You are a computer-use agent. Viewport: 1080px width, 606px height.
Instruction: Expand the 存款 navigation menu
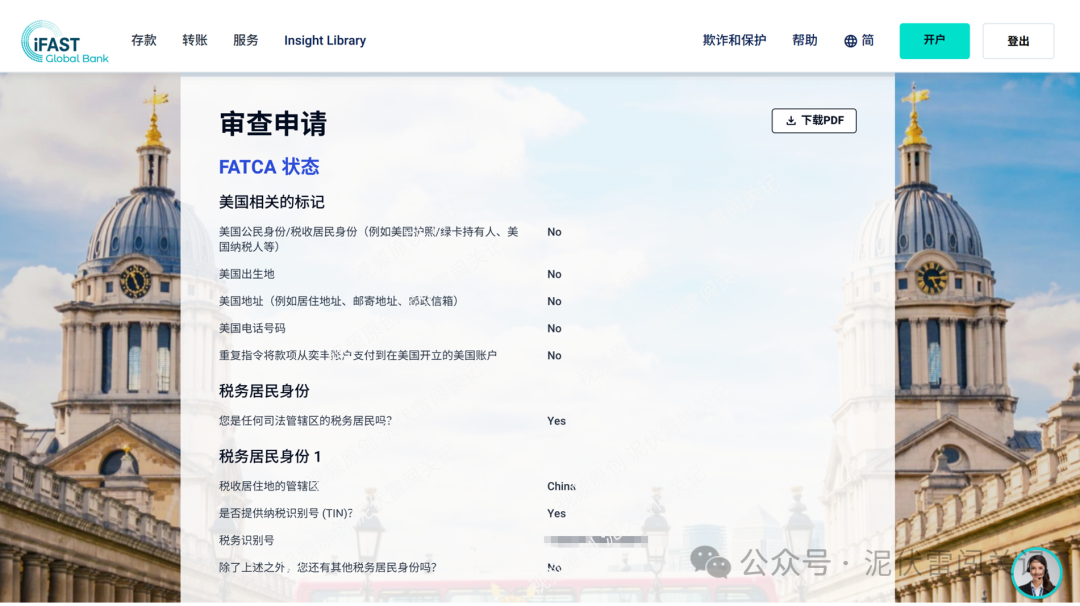coord(144,40)
